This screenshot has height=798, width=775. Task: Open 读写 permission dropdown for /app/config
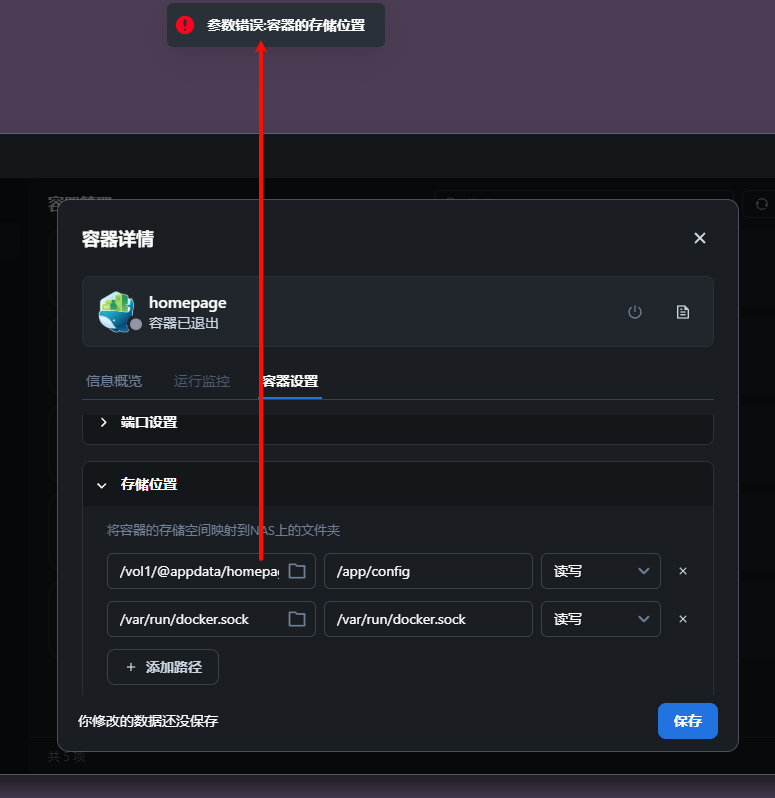600,571
